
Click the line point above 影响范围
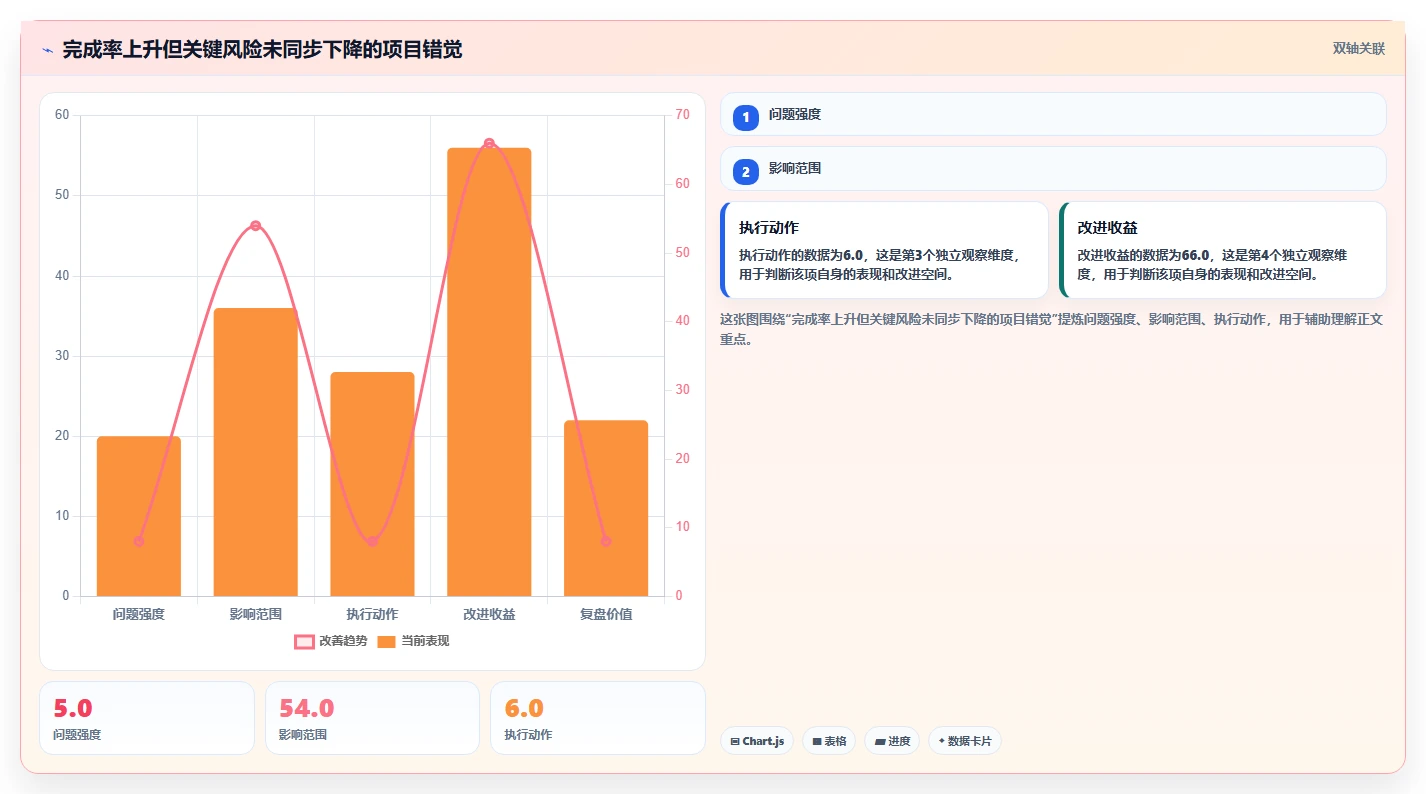(256, 226)
